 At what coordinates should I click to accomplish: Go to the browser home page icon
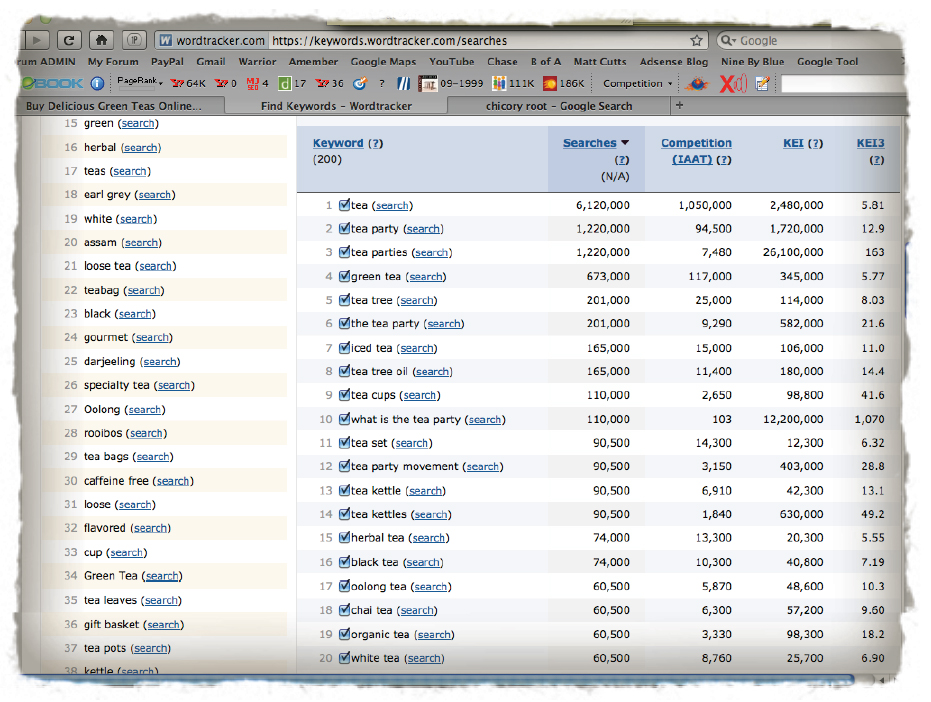click(100, 40)
